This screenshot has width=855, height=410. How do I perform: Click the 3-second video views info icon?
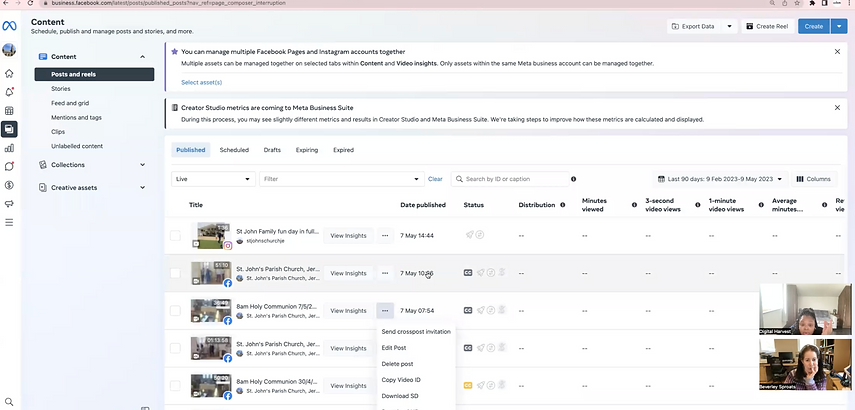(697, 205)
